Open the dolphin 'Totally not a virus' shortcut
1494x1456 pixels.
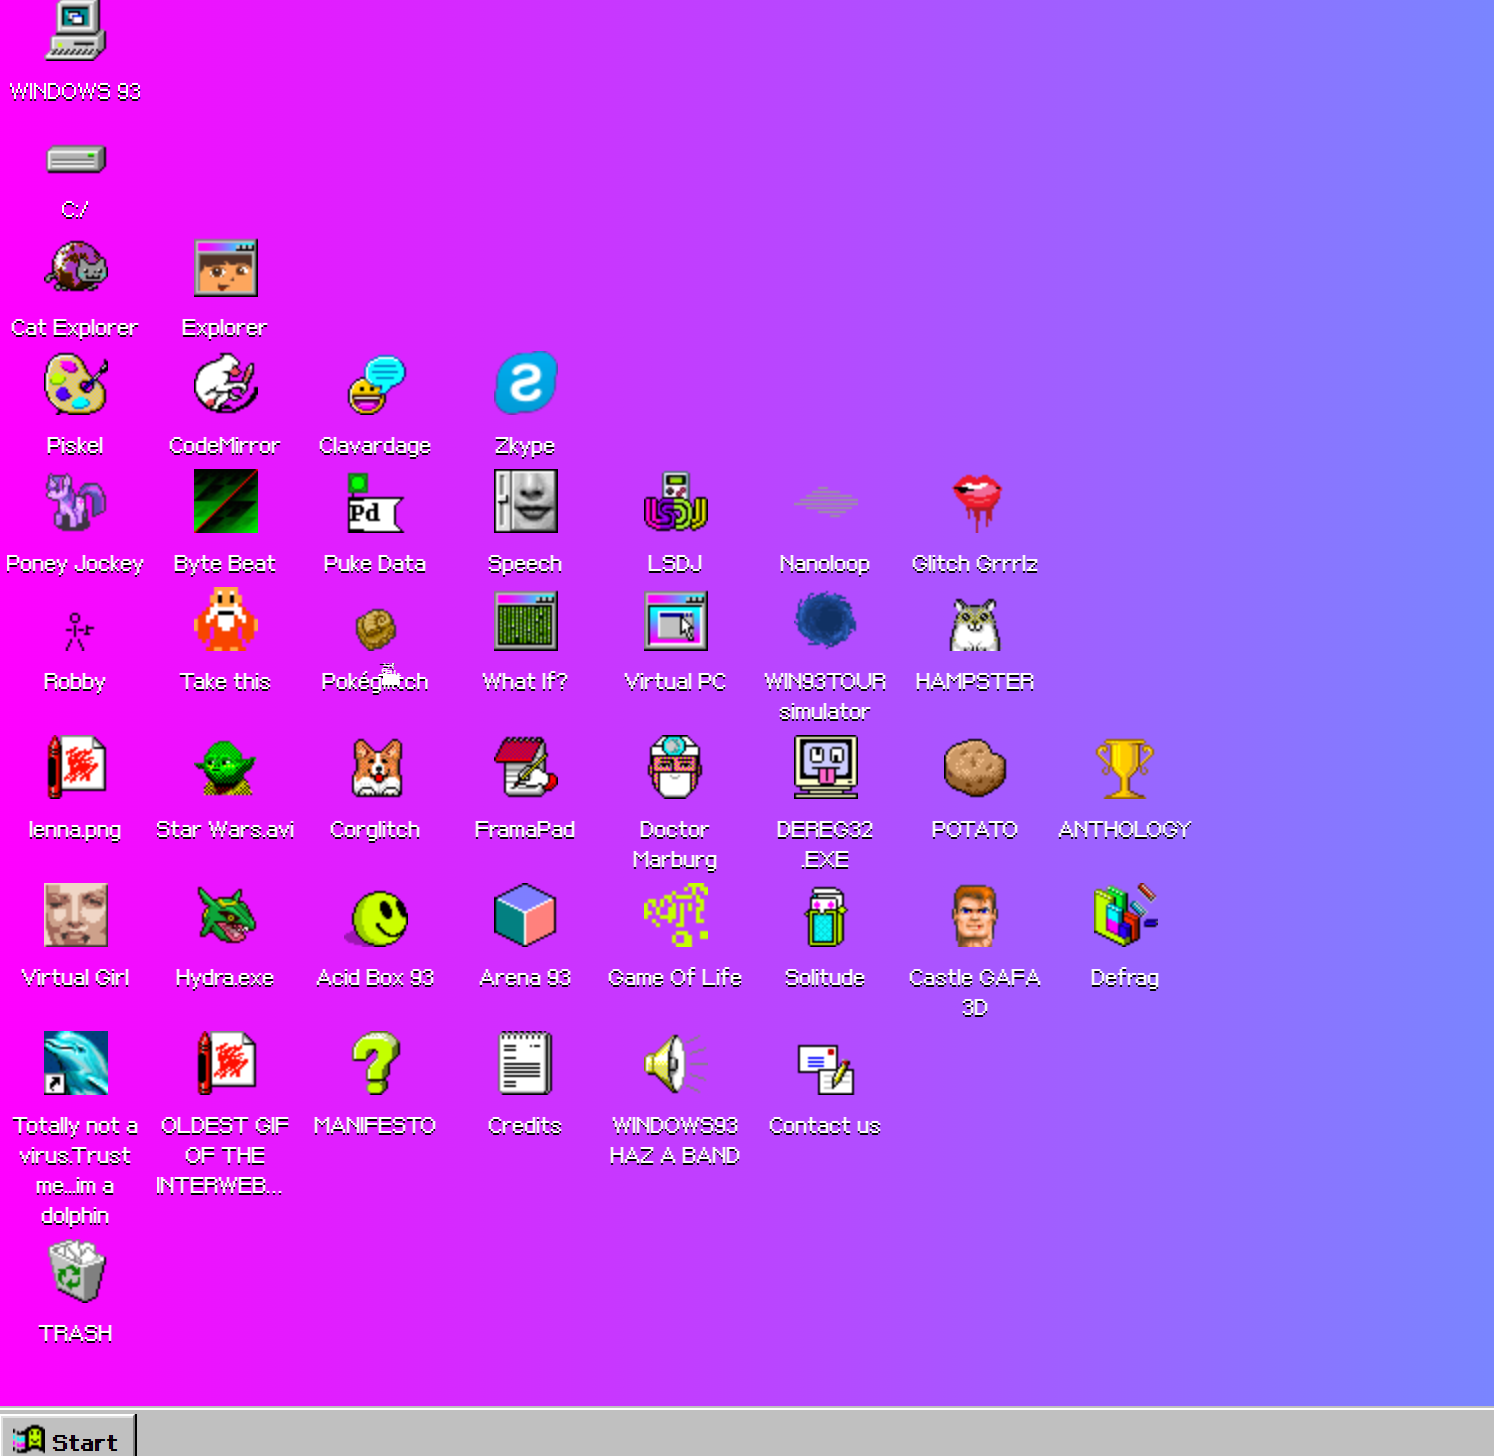click(75, 1063)
